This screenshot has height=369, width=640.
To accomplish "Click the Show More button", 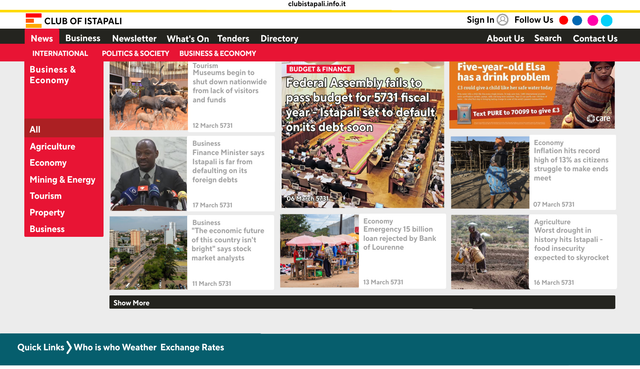I will coord(362,302).
